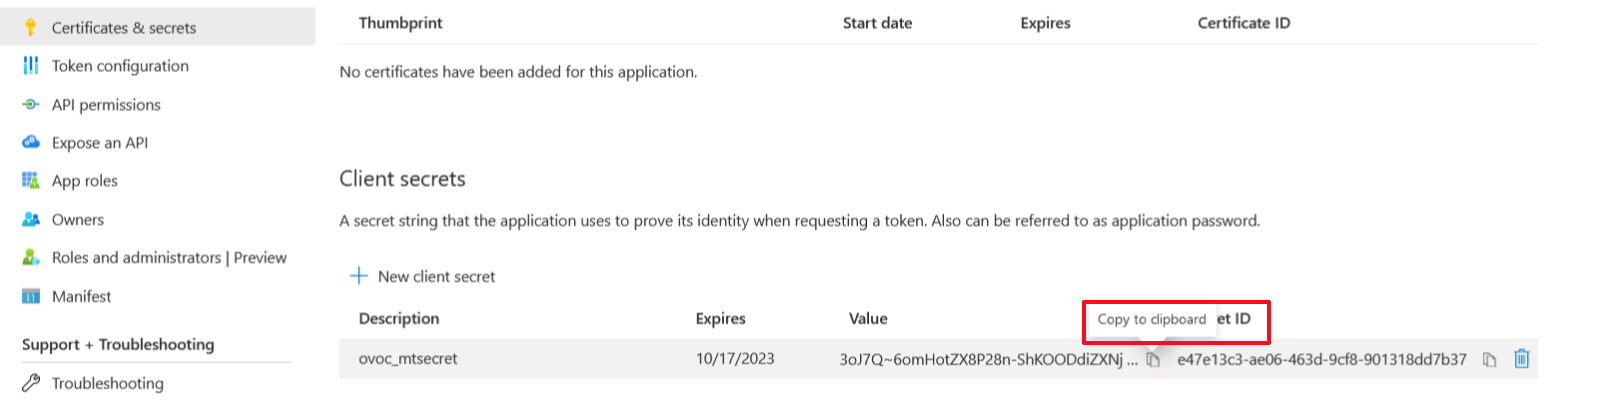Click the Token configuration icon
1611x411 pixels.
pyautogui.click(x=31, y=66)
